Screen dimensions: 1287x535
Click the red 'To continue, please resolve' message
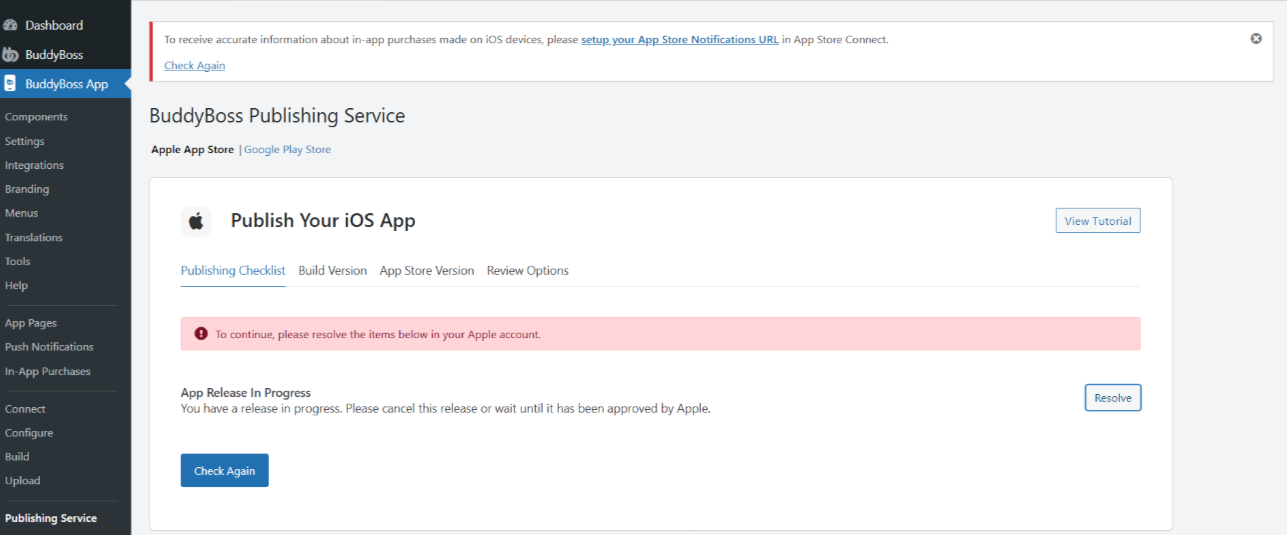coord(378,334)
